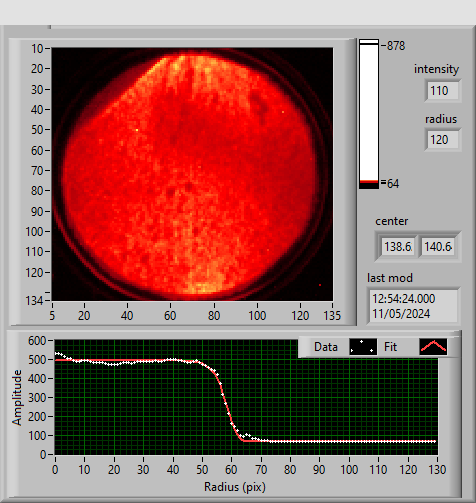Click the radius value field
476x503 pixels.
pyautogui.click(x=443, y=140)
